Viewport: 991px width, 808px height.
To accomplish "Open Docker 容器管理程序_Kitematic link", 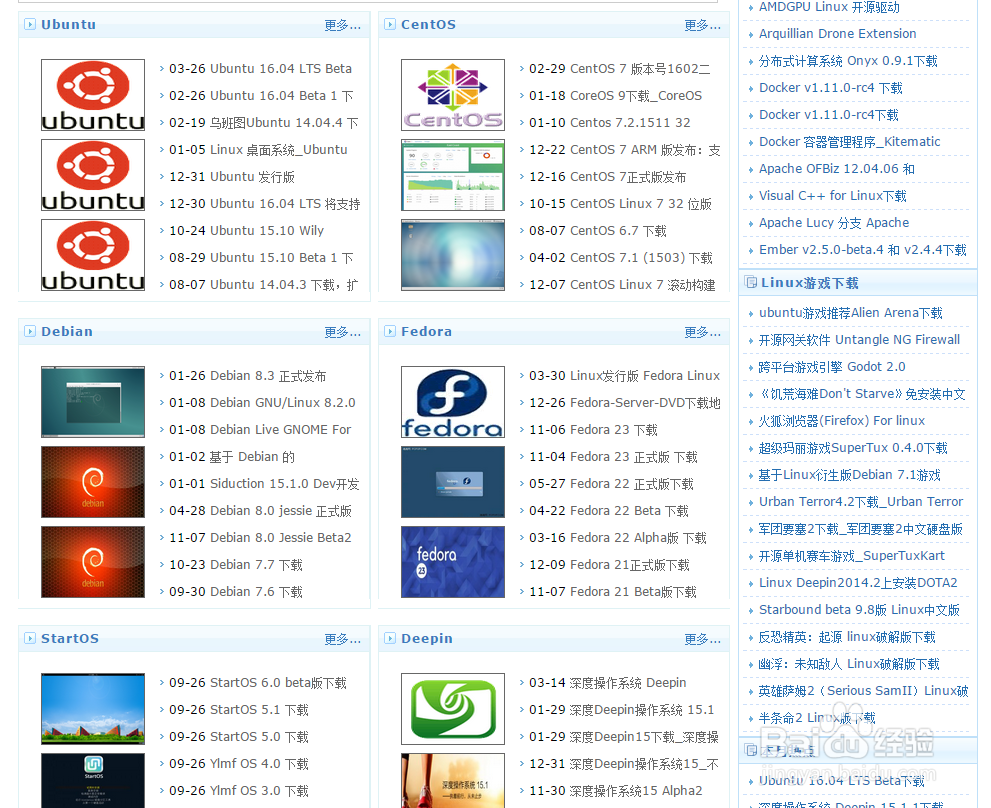I will [849, 142].
